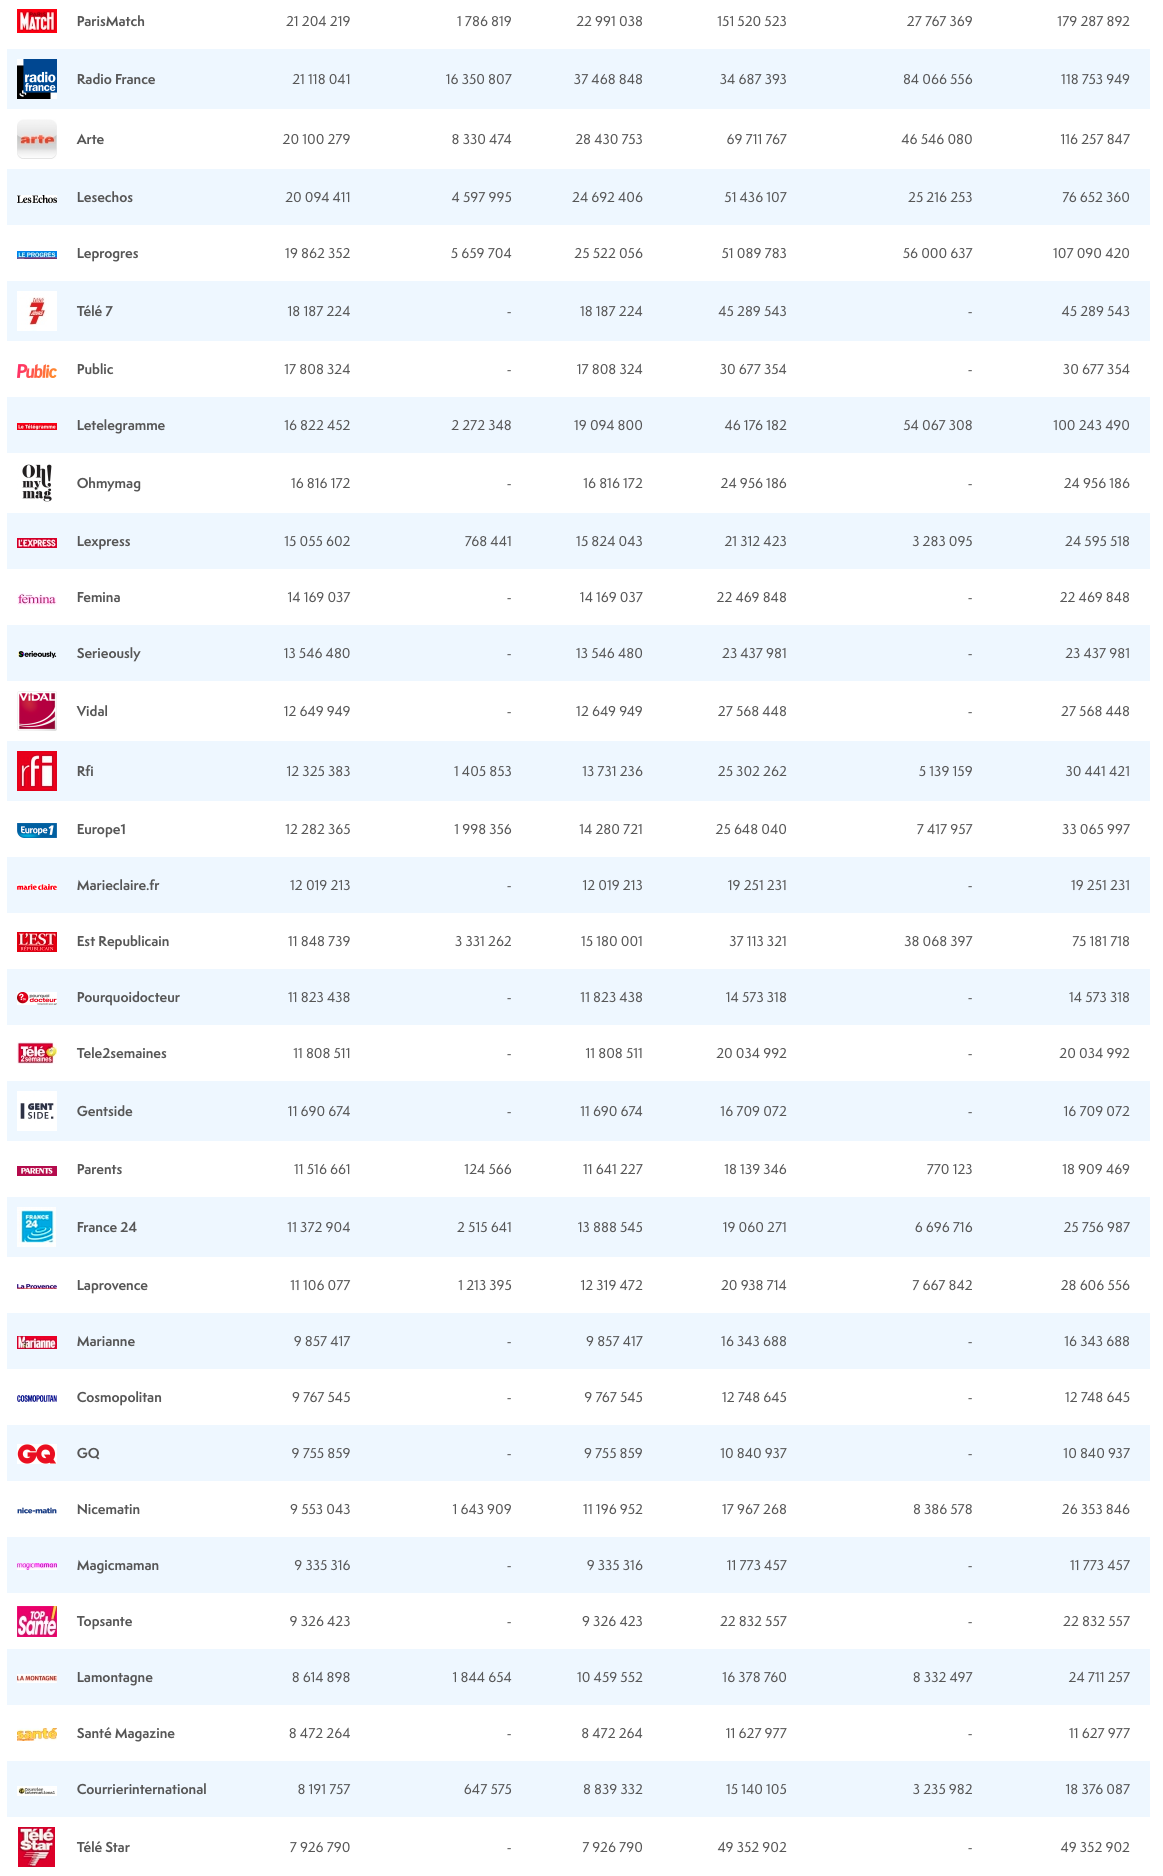The width and height of the screenshot is (1163, 1876).
Task: Click the Oh My Mag logo
Action: point(37,482)
